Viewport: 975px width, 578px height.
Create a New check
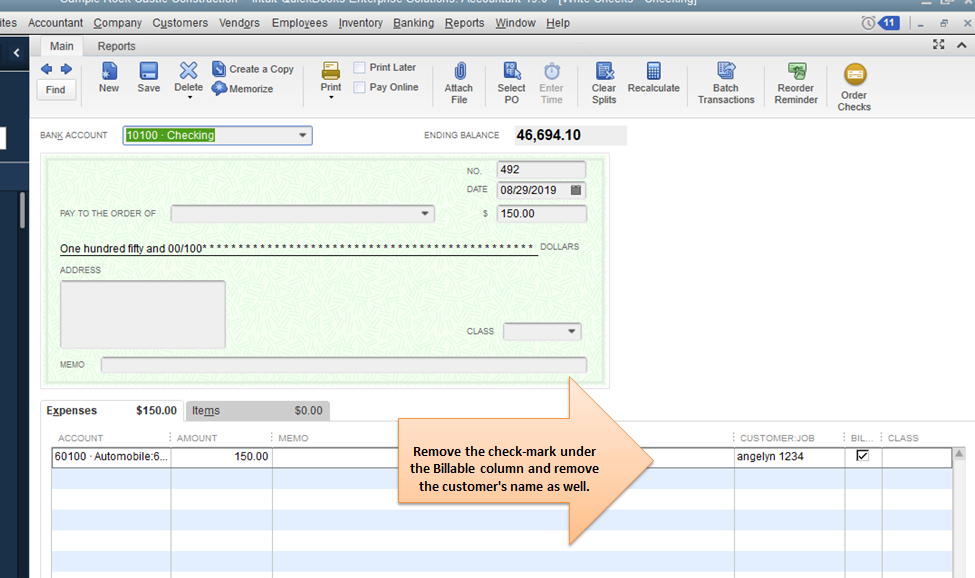109,78
